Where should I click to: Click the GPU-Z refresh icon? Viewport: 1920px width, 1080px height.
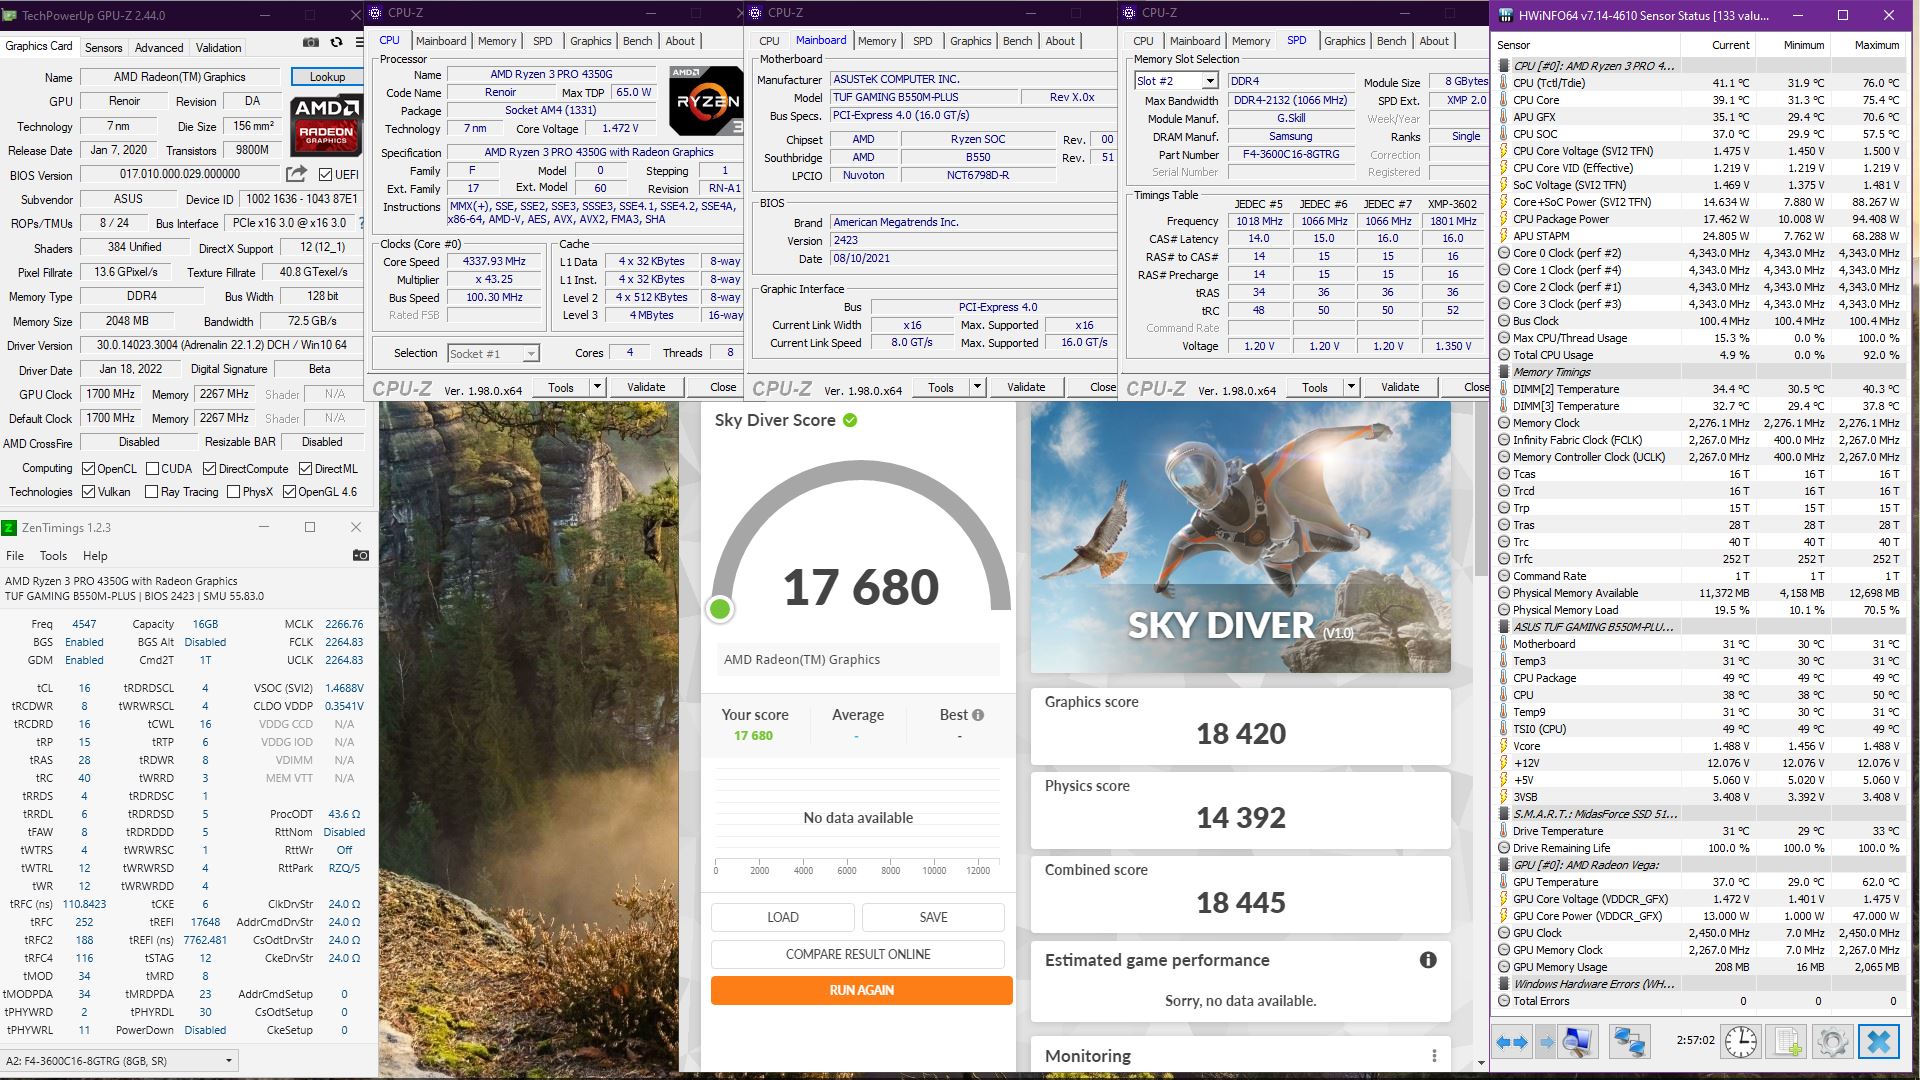[336, 42]
